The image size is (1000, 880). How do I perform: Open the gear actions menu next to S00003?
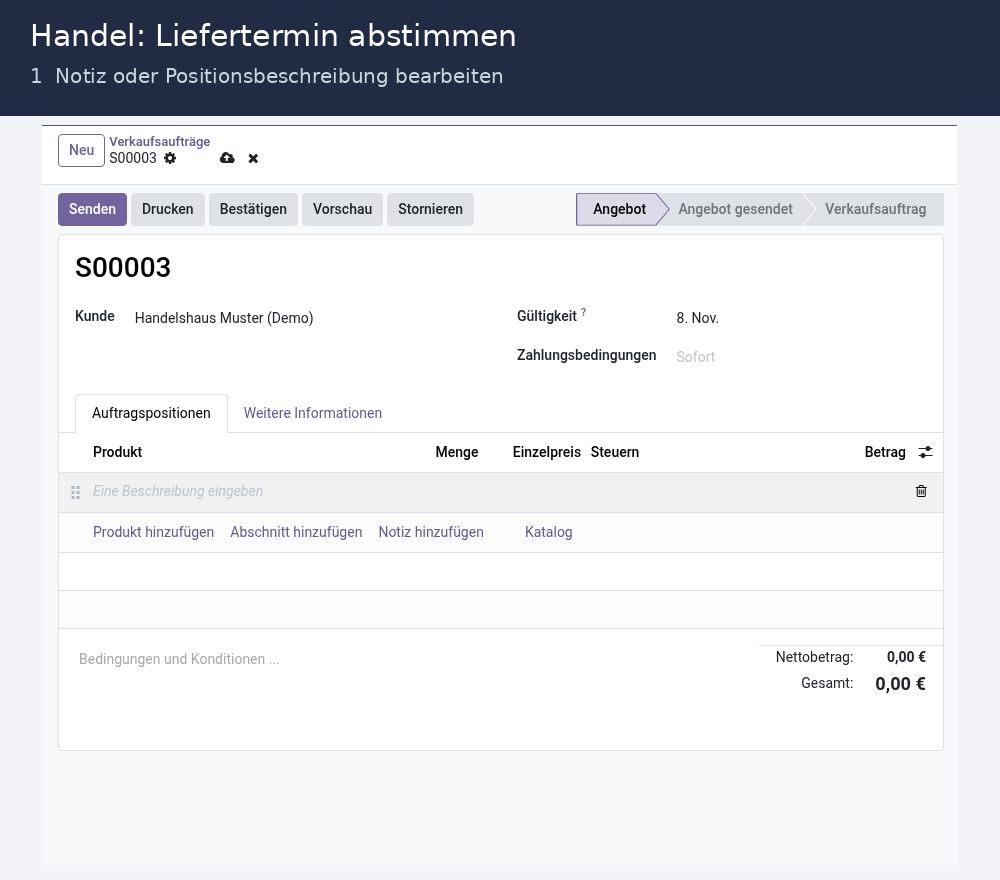pyautogui.click(x=170, y=158)
